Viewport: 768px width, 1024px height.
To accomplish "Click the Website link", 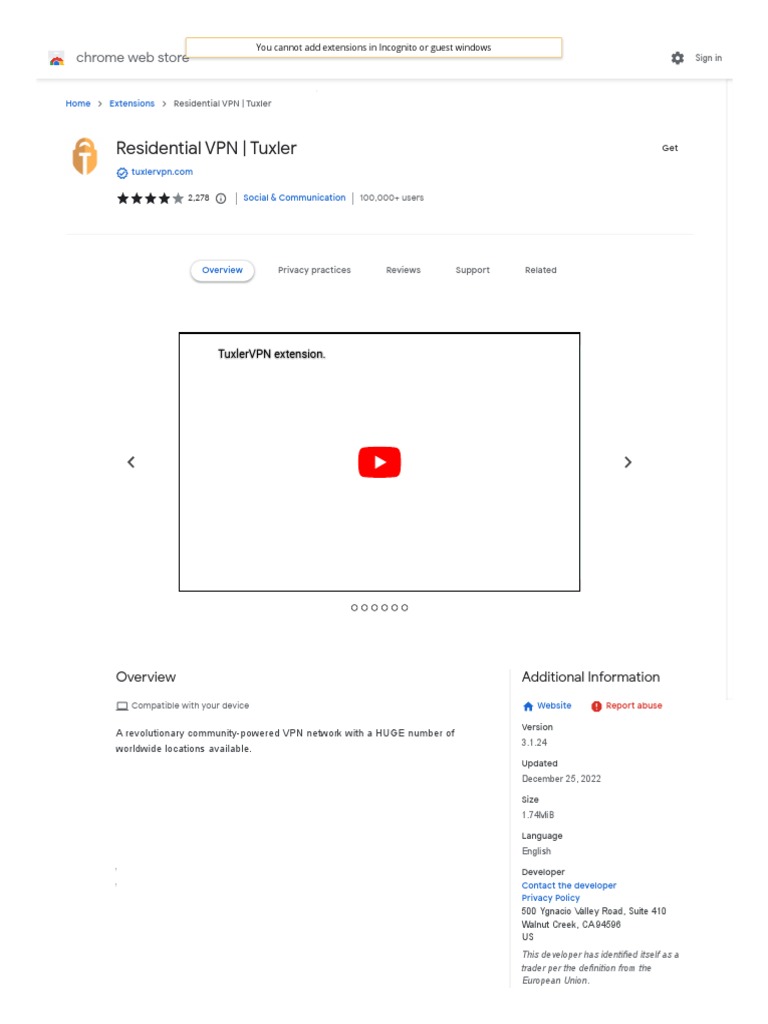I will tap(554, 706).
